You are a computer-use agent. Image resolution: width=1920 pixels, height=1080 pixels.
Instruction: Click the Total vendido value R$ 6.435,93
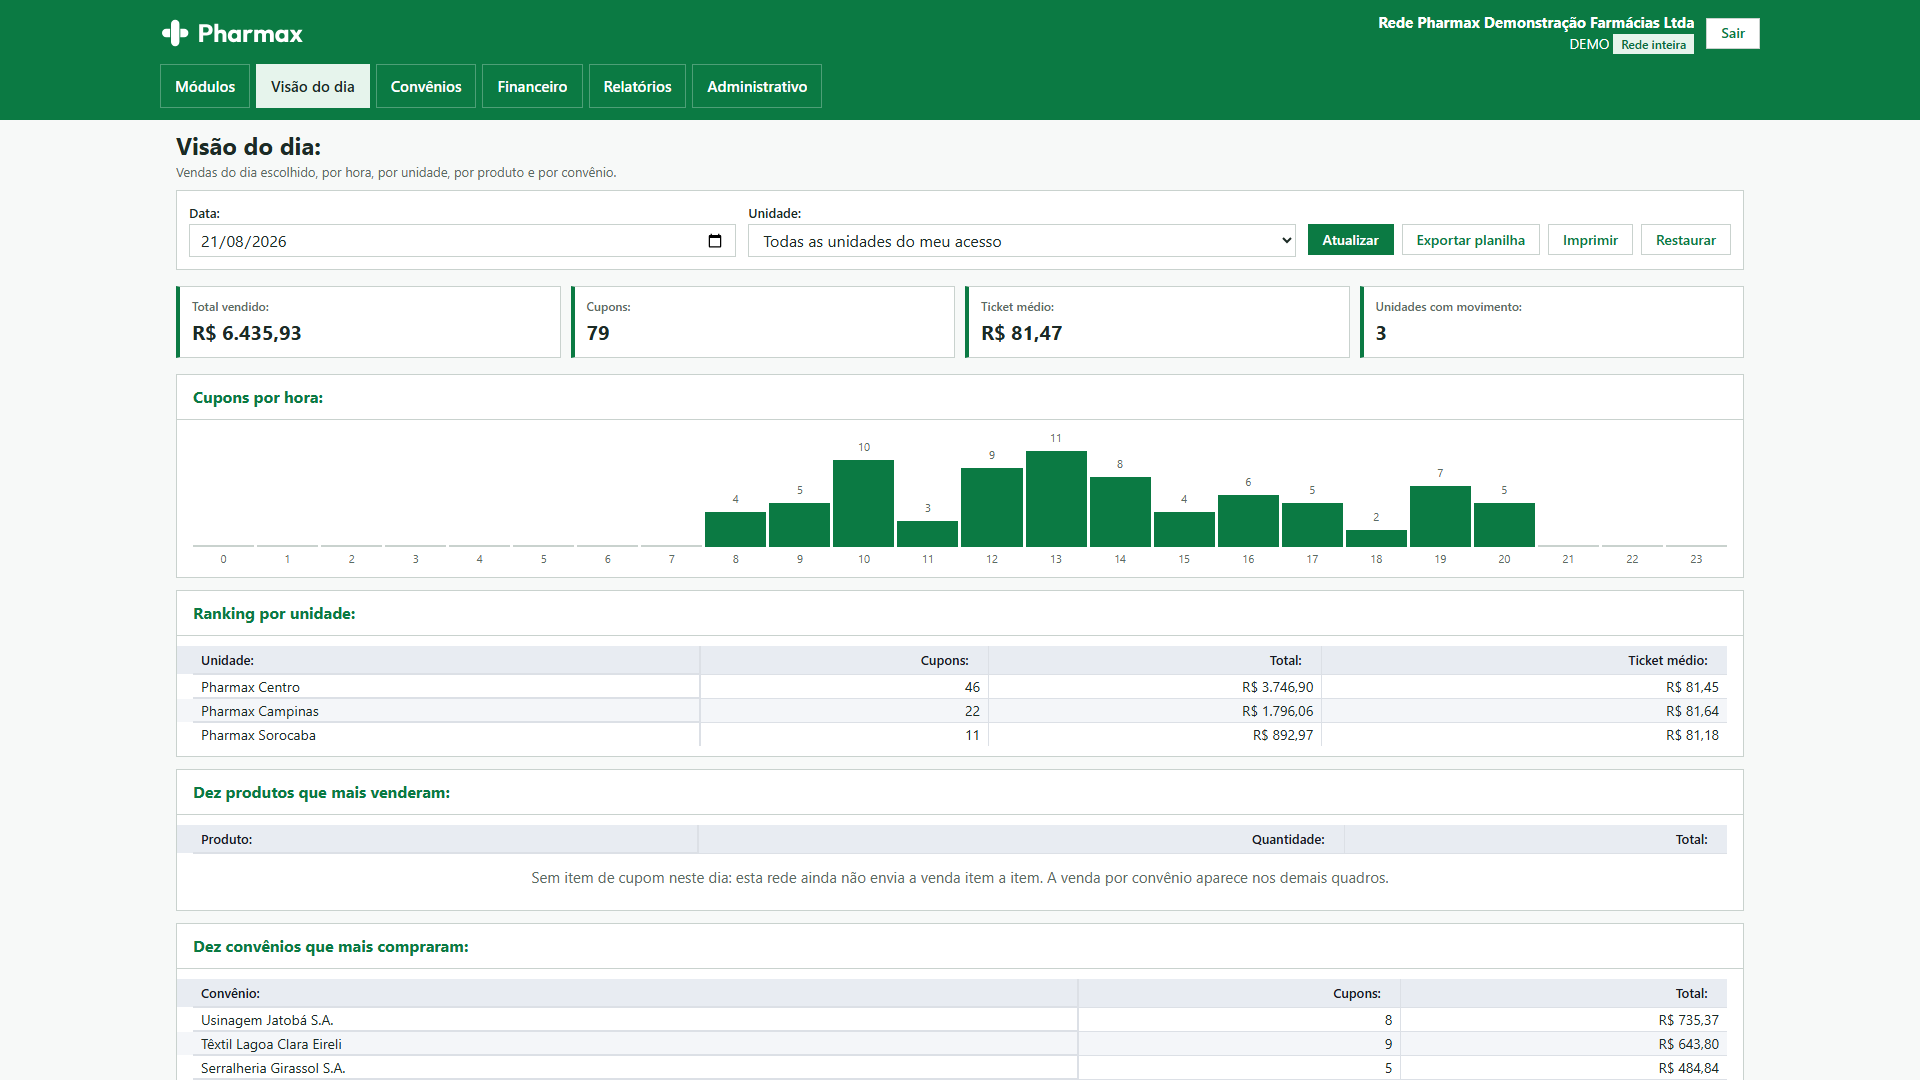247,333
